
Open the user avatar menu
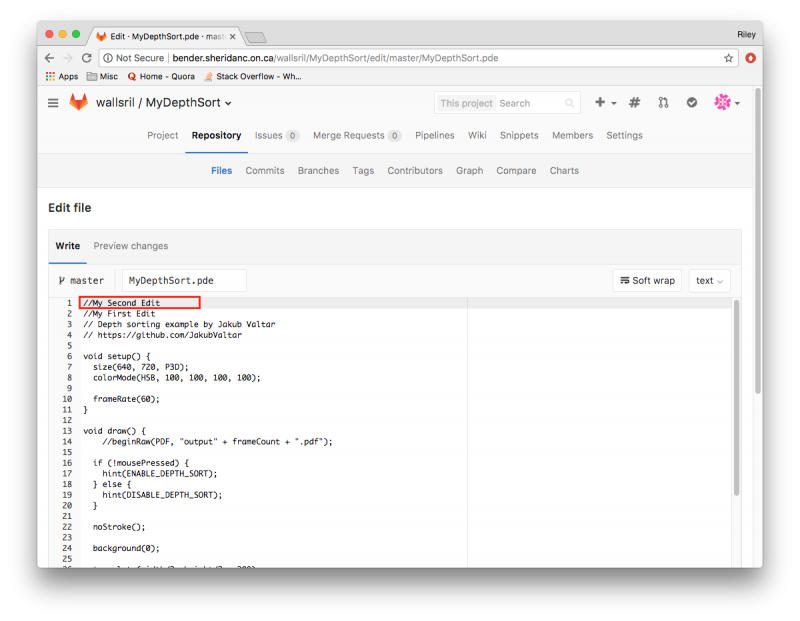[x=722, y=103]
